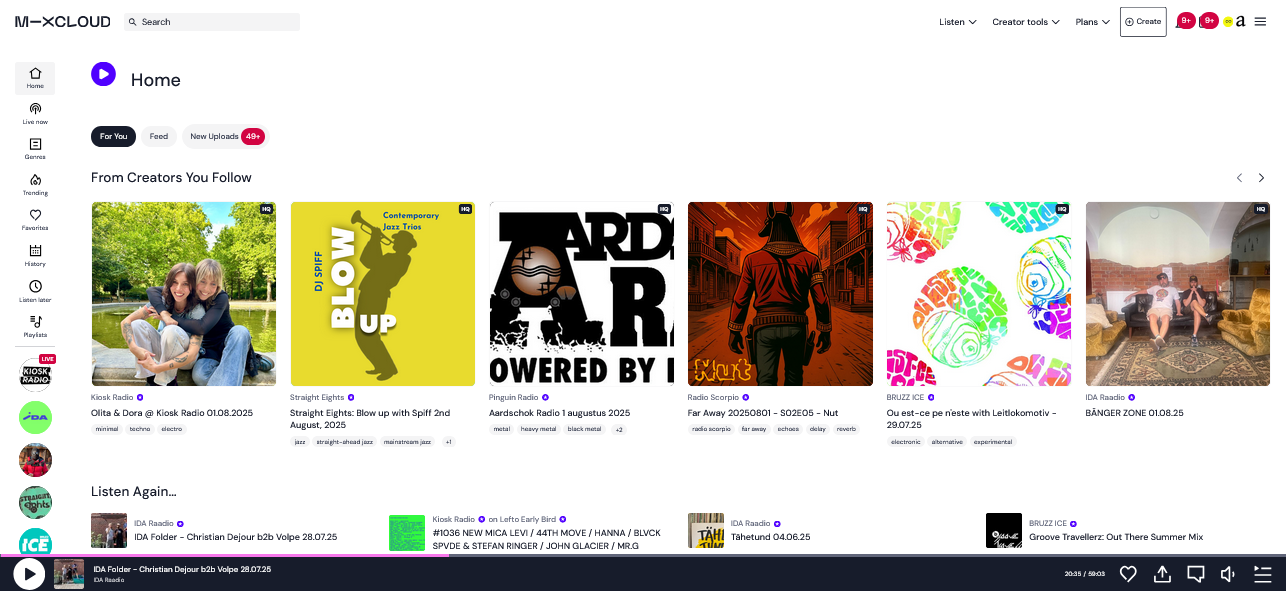Open Straight Eights: Blow up show title
The width and height of the screenshot is (1286, 591).
click(x=370, y=418)
